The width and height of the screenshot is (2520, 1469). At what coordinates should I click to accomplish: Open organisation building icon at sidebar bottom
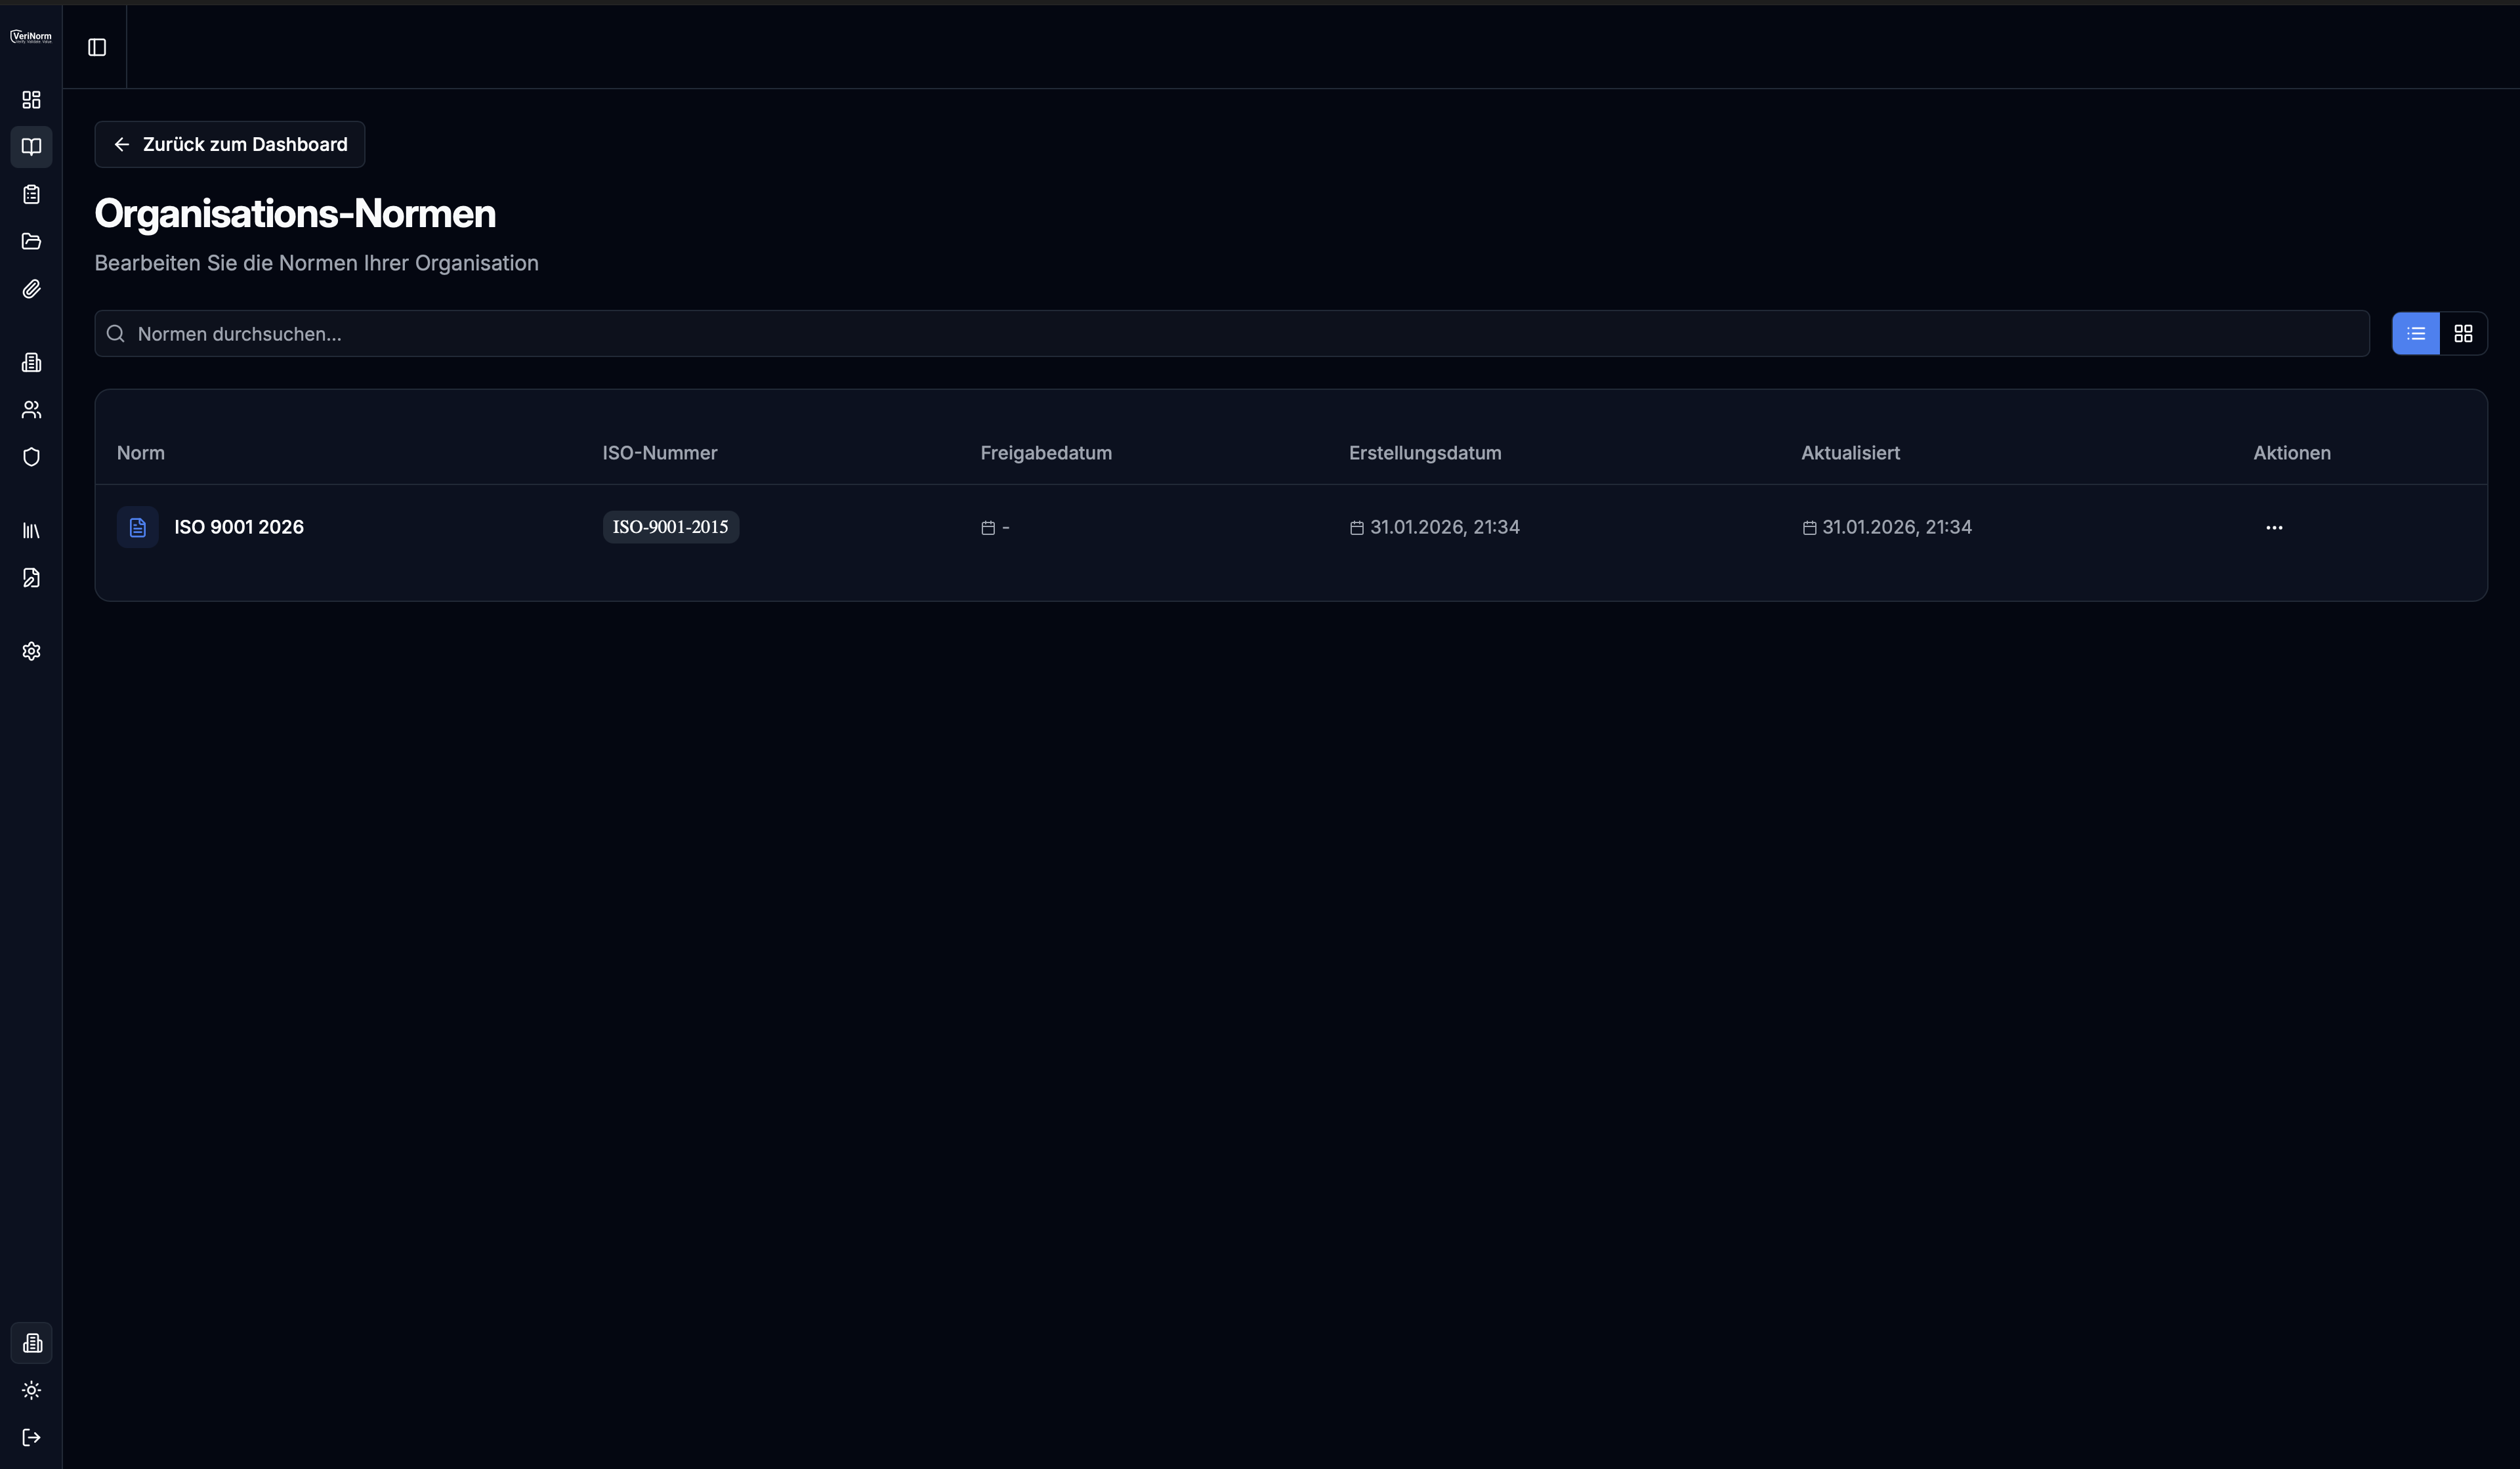tap(31, 1343)
